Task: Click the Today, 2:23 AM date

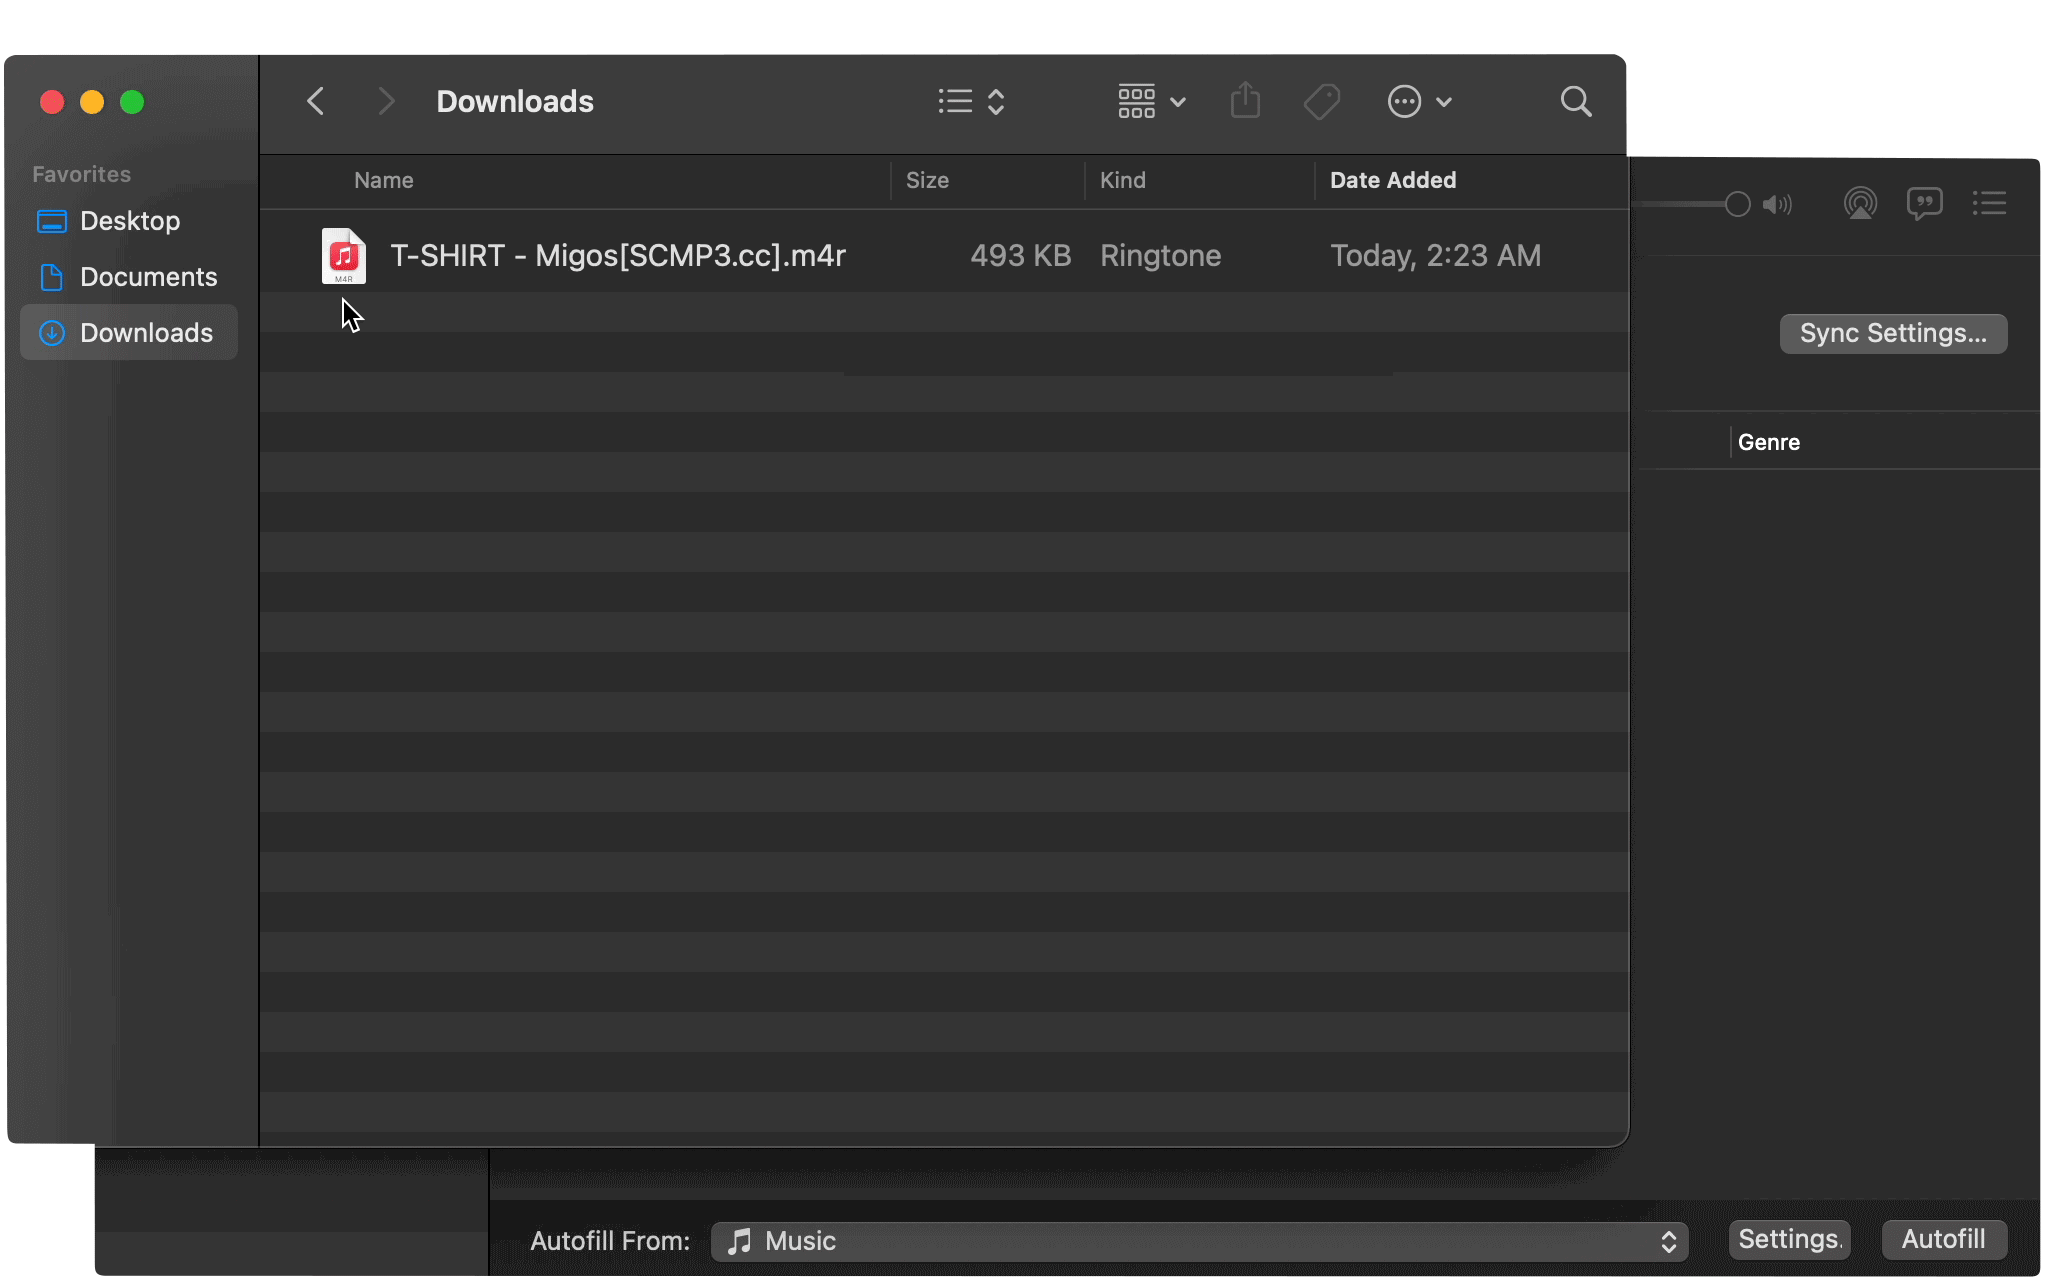Action: 1435,256
